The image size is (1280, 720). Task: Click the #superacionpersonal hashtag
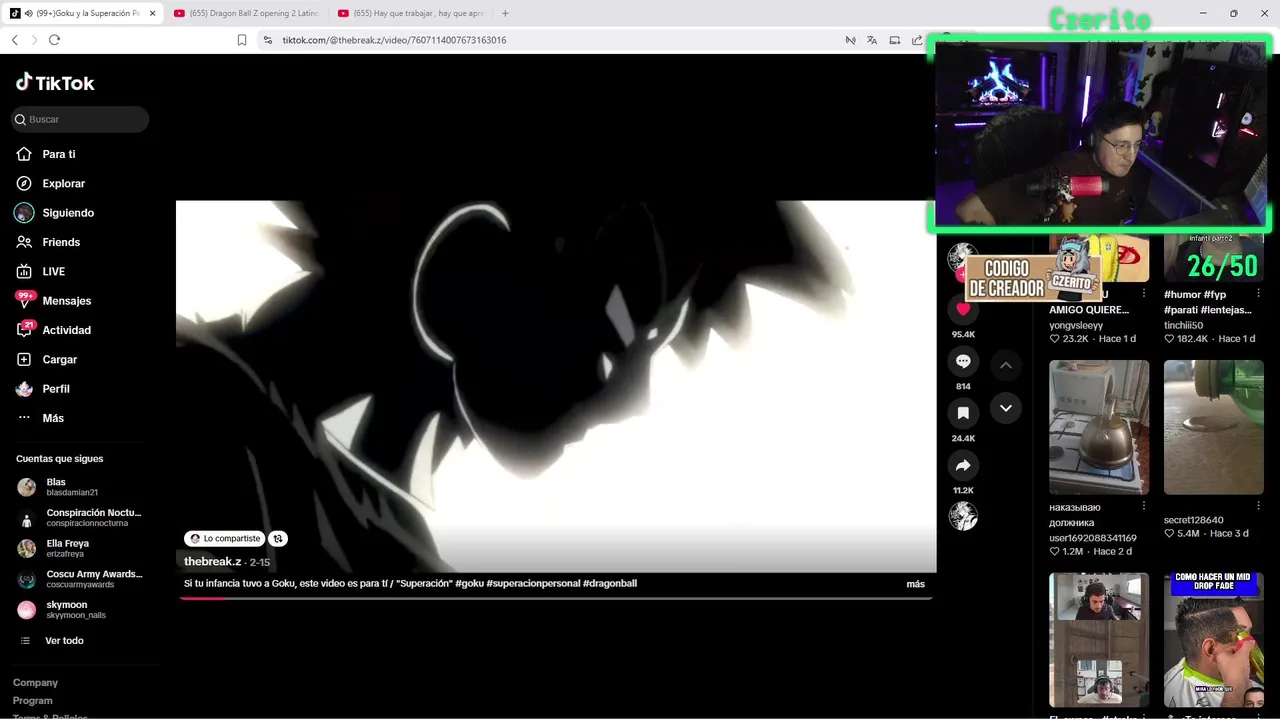tap(533, 583)
